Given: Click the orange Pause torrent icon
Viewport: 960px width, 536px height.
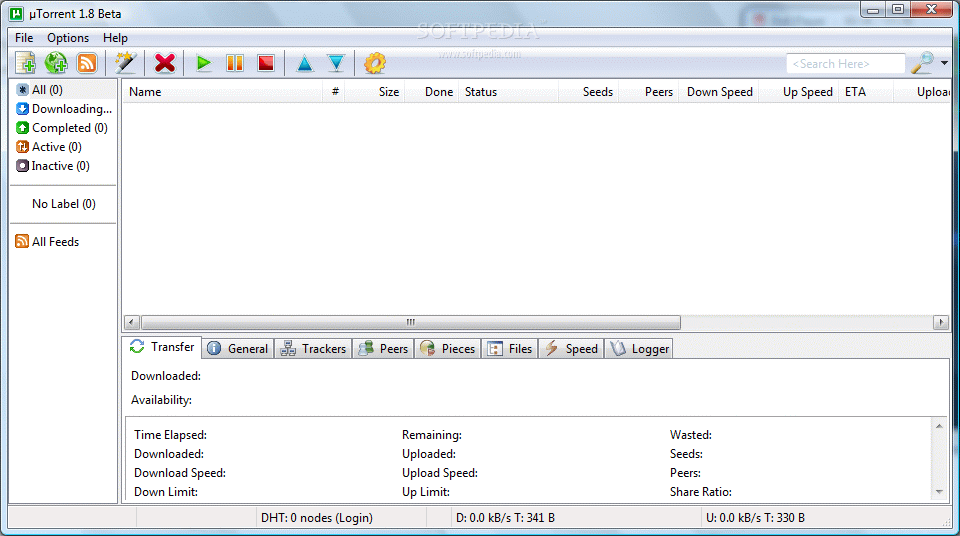Looking at the screenshot, I should click(235, 63).
